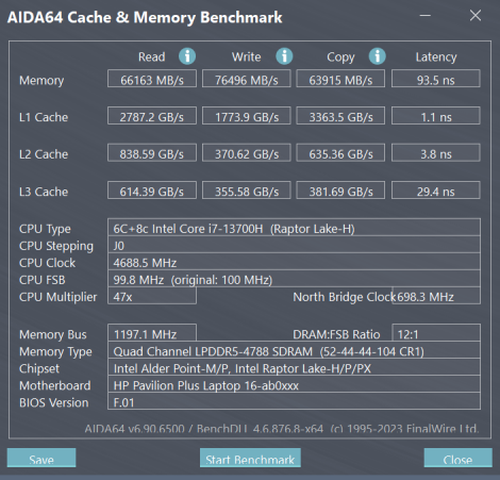Select the DRAM:FSB Ratio 12:1 field
The image size is (500, 480).
436,332
